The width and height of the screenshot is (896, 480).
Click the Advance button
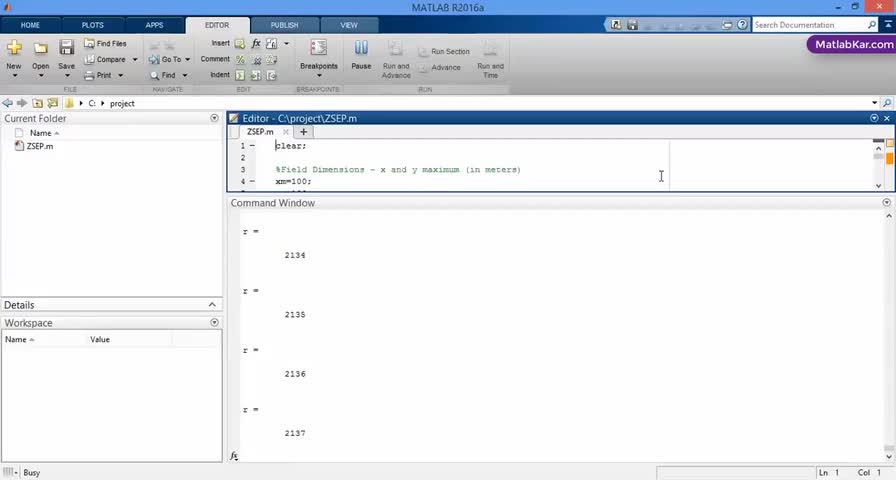pyautogui.click(x=439, y=67)
